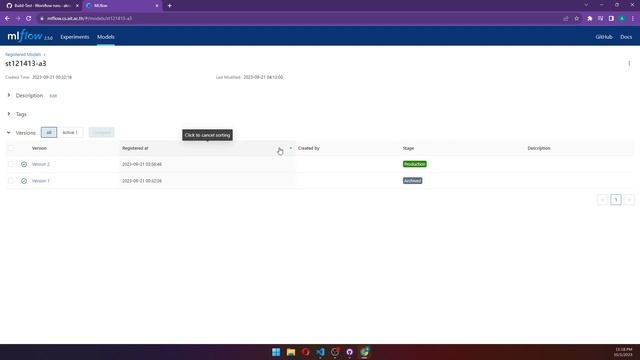Open Version 2 details
The width and height of the screenshot is (640, 360).
41,164
